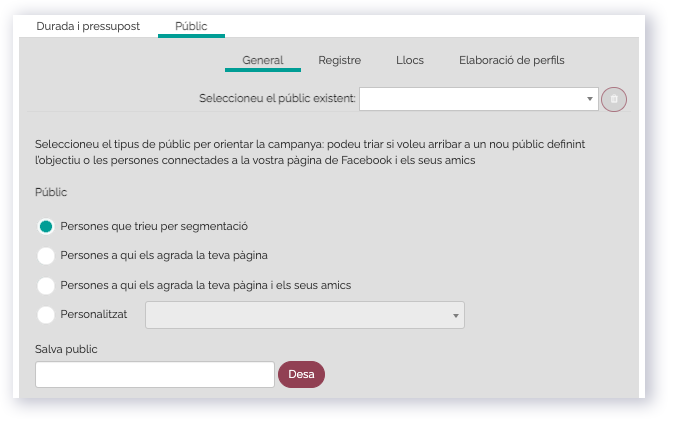Select radio for page fans i els seus amics
Image resolution: width=674 pixels, height=425 pixels.
tap(46, 285)
